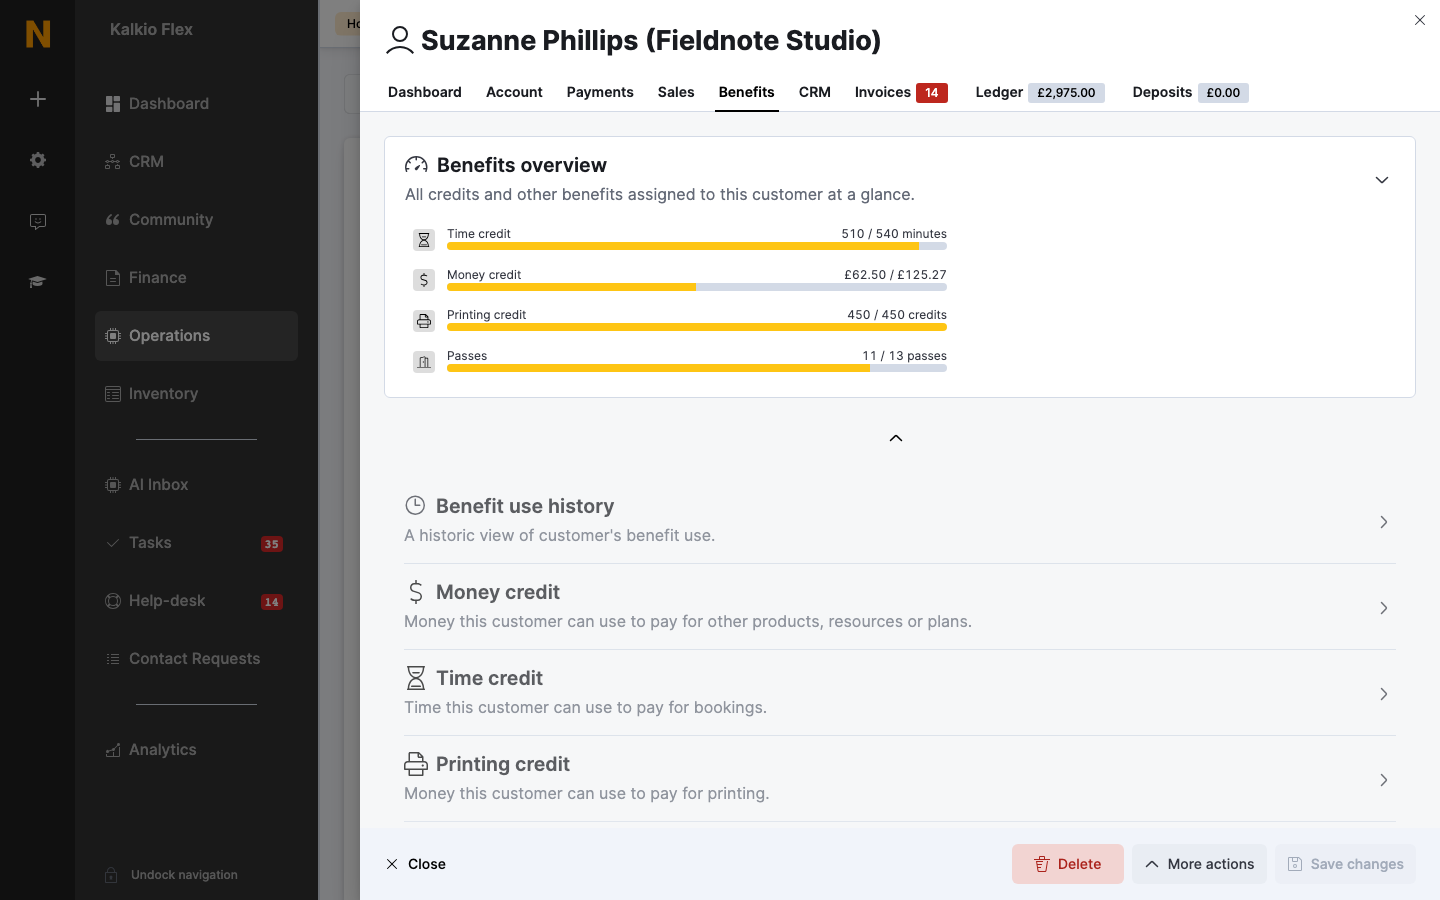Screen dimensions: 1440x900
Task: Open AI Inbox in the sidebar
Action: 196,485
